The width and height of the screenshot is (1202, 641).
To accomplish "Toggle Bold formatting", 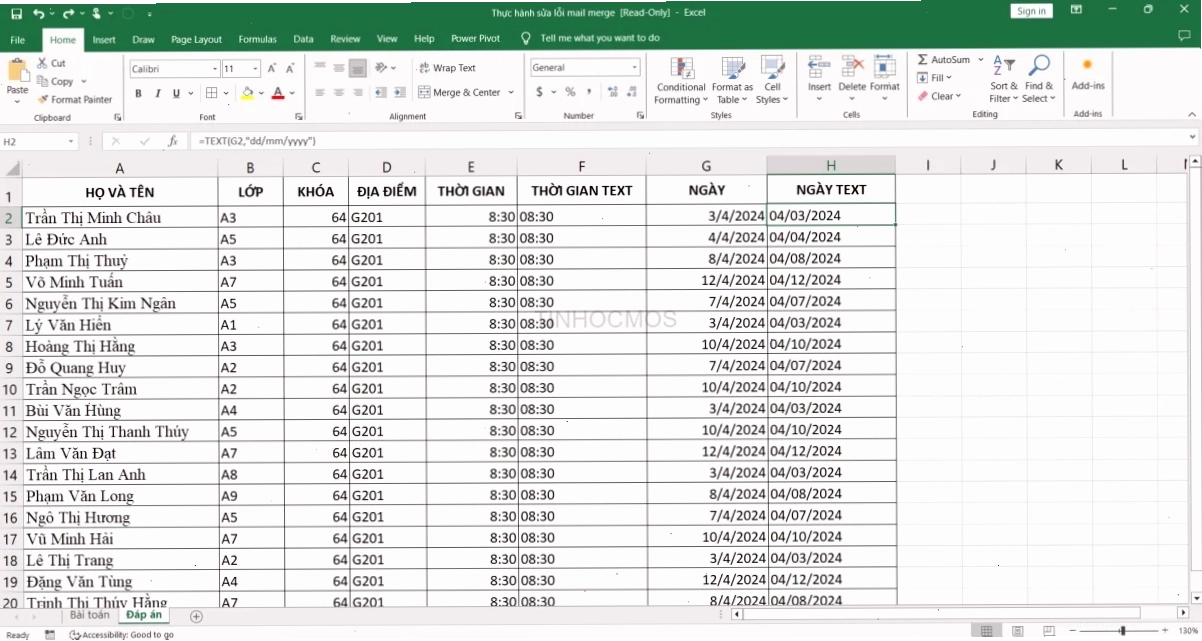I will point(139,93).
